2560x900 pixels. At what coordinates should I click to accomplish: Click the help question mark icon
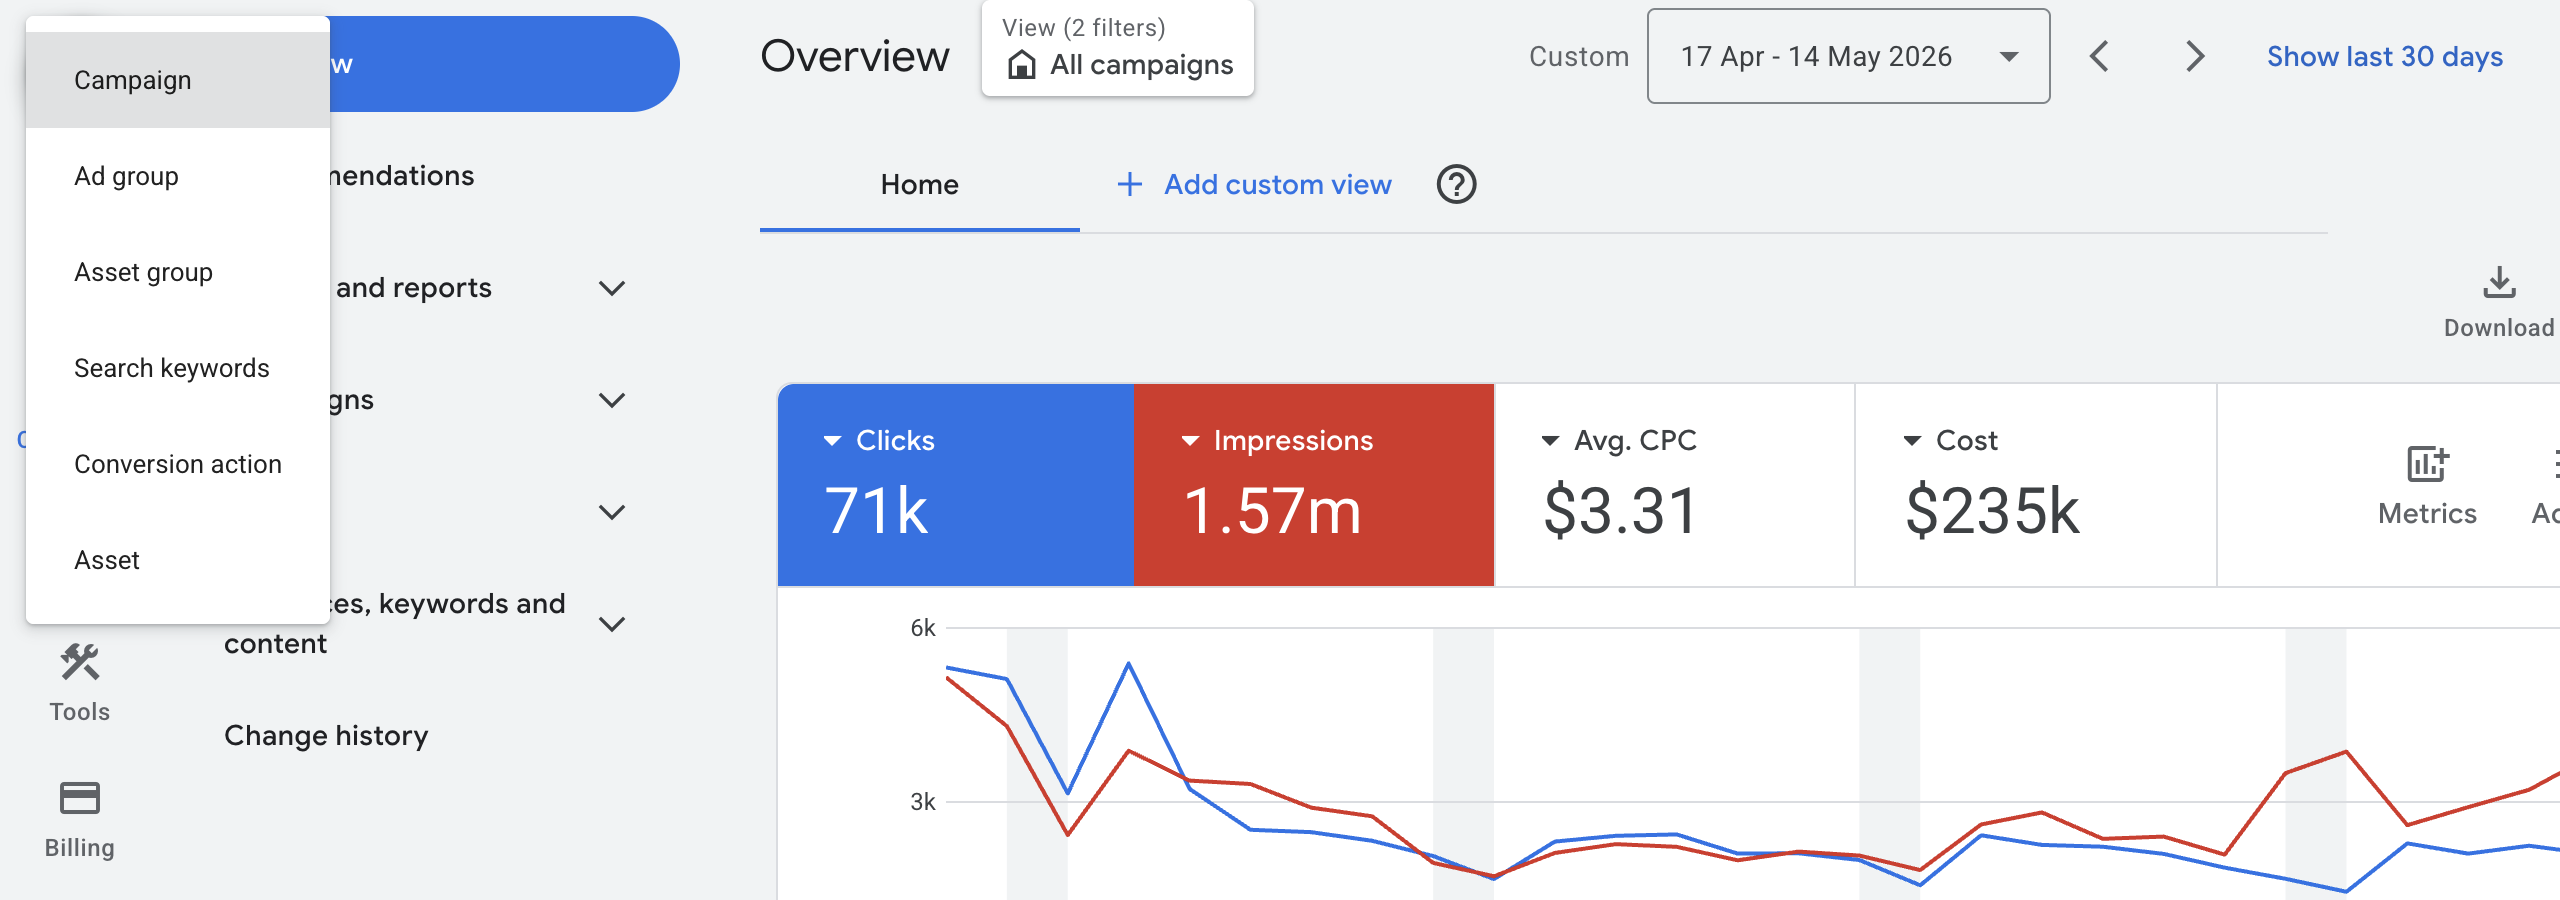point(1456,184)
